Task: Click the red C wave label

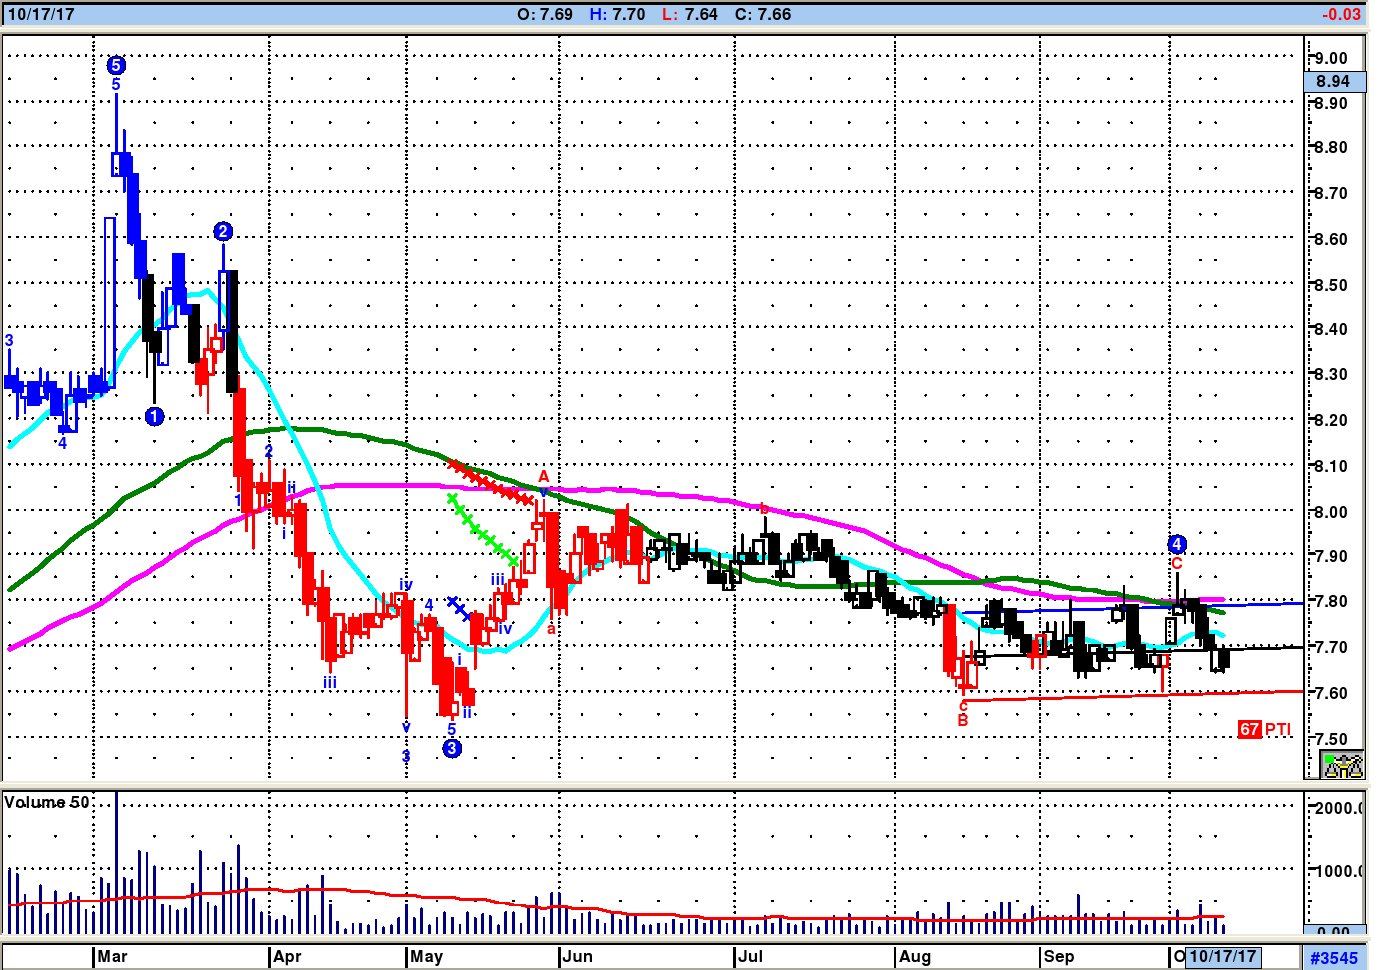Action: pos(1177,564)
